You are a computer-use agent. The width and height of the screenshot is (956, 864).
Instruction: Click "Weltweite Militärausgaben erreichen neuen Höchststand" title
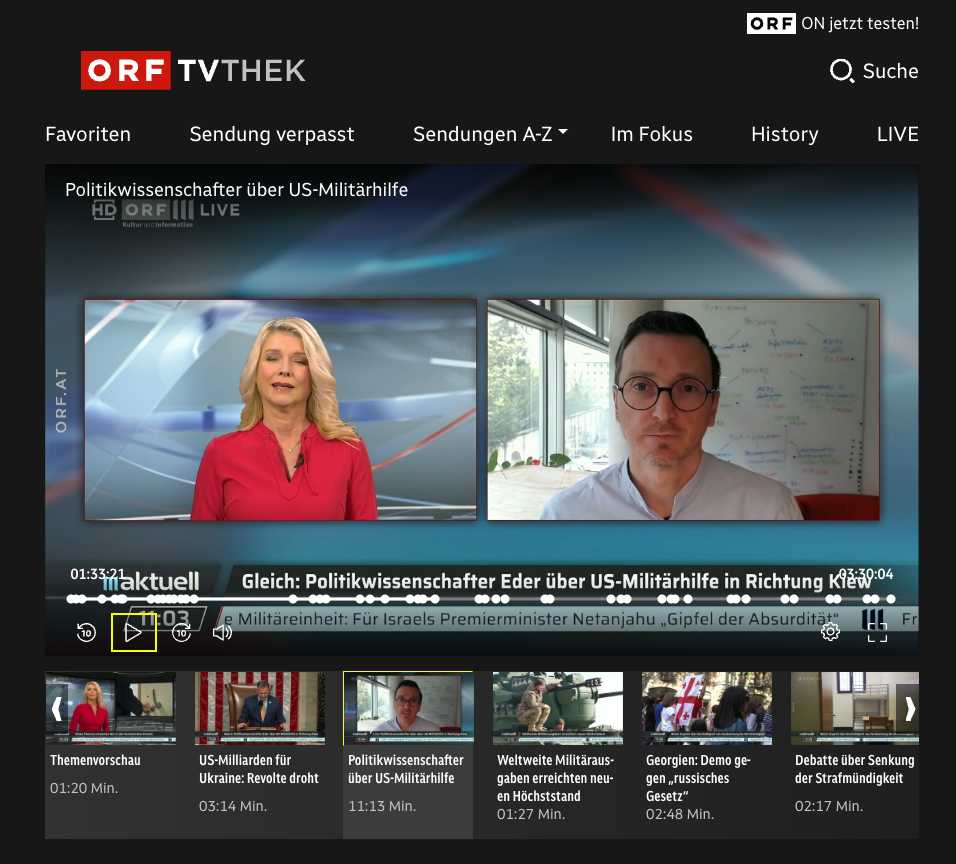tap(555, 778)
